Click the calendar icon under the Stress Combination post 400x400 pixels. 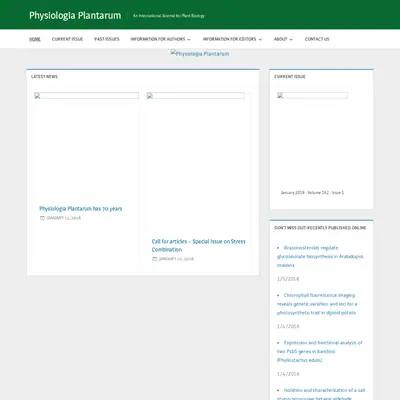click(x=155, y=259)
